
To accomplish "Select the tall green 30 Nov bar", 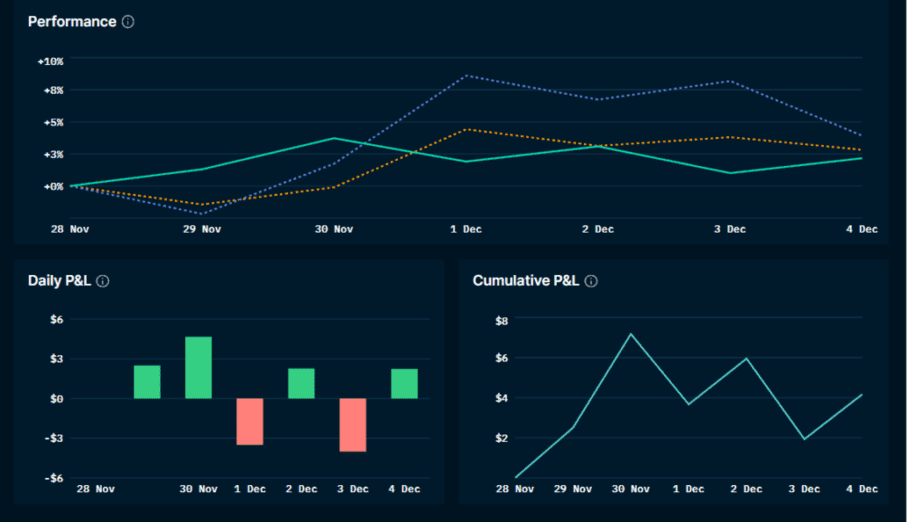I will 198,367.
